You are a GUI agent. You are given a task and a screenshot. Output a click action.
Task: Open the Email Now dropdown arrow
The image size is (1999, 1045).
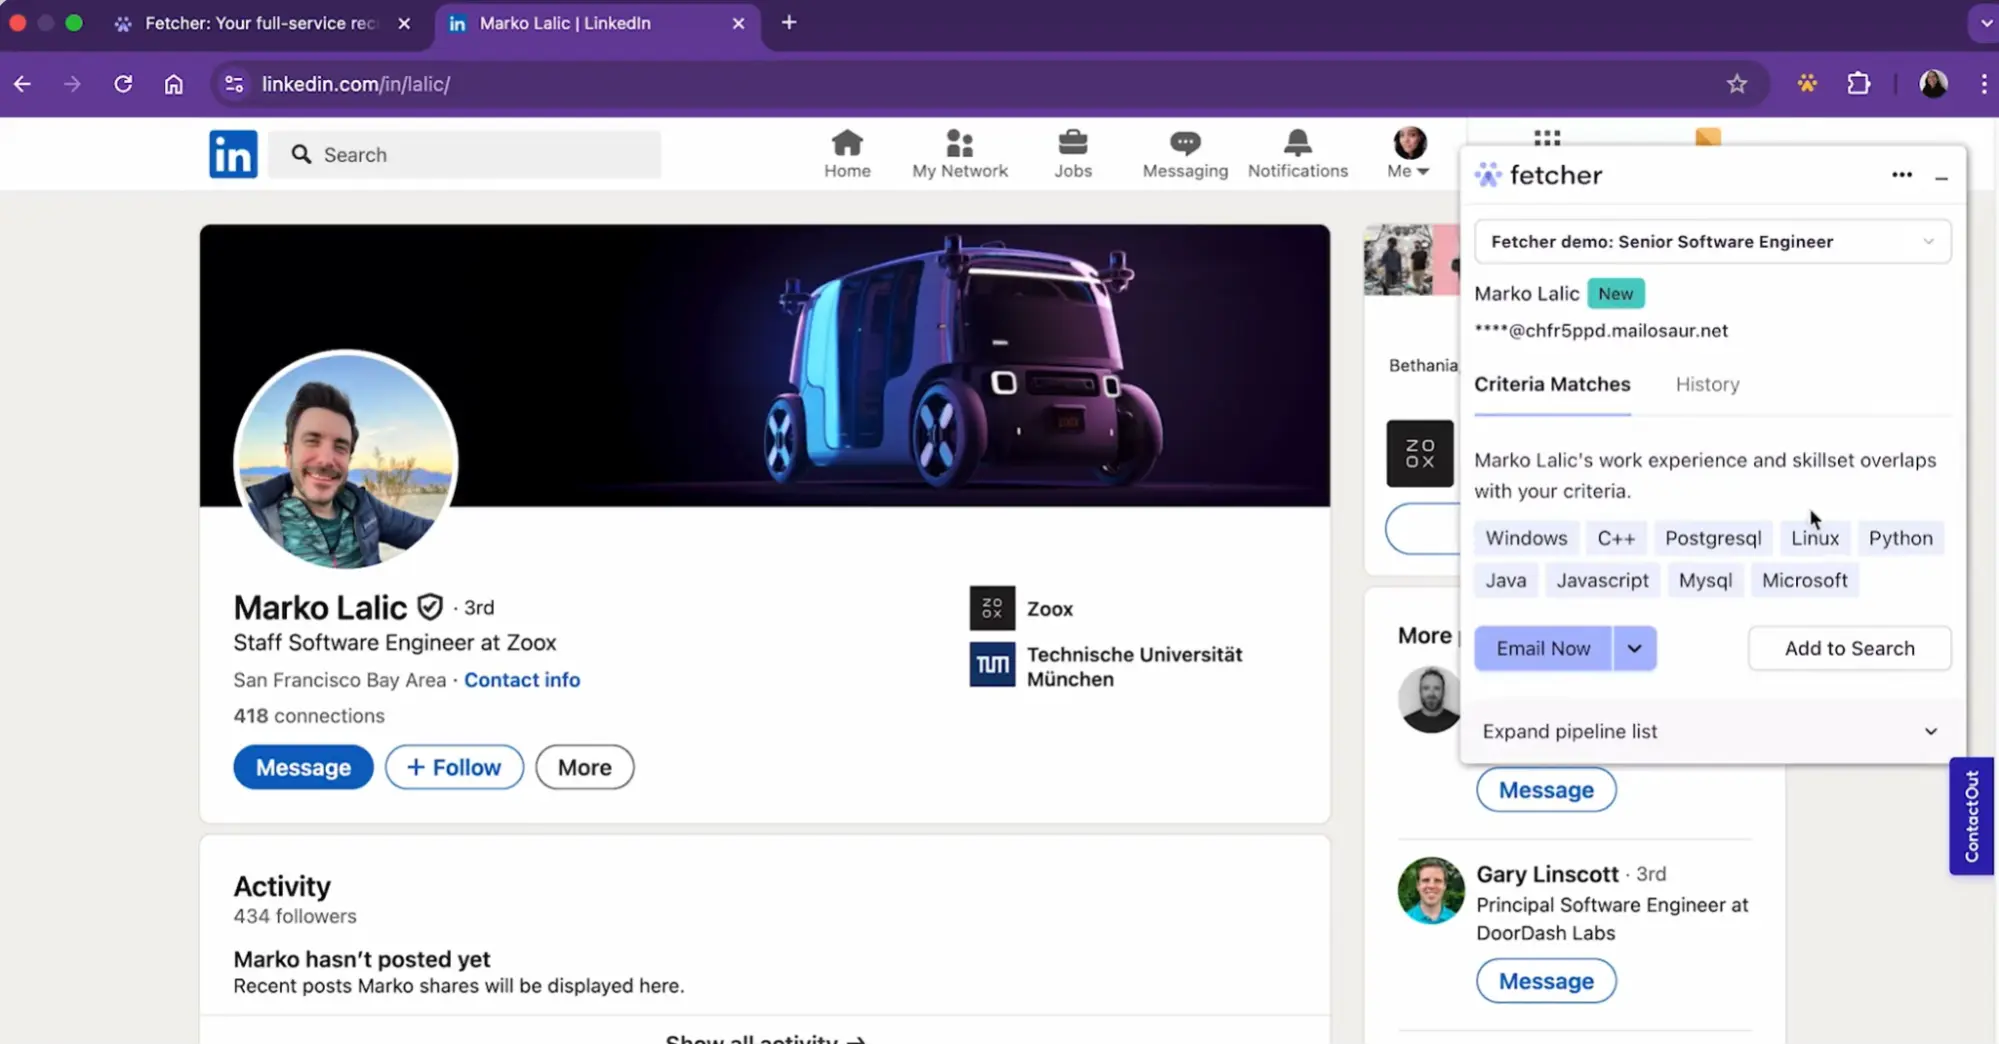pyautogui.click(x=1634, y=648)
